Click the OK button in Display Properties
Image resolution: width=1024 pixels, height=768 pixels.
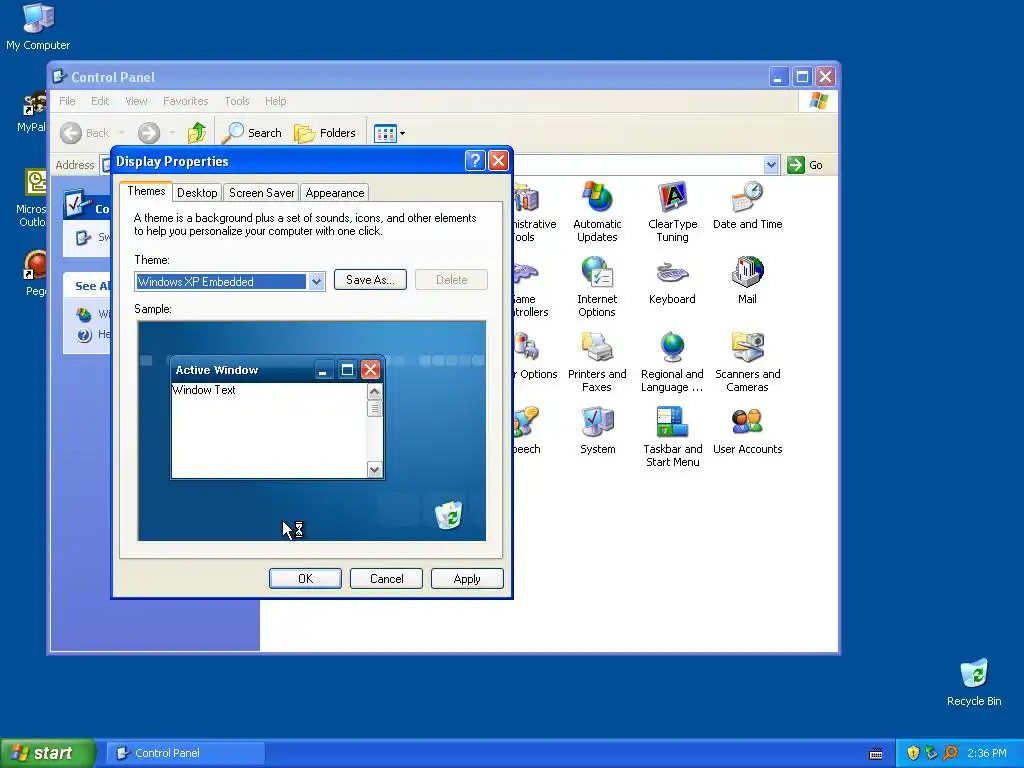pos(305,579)
